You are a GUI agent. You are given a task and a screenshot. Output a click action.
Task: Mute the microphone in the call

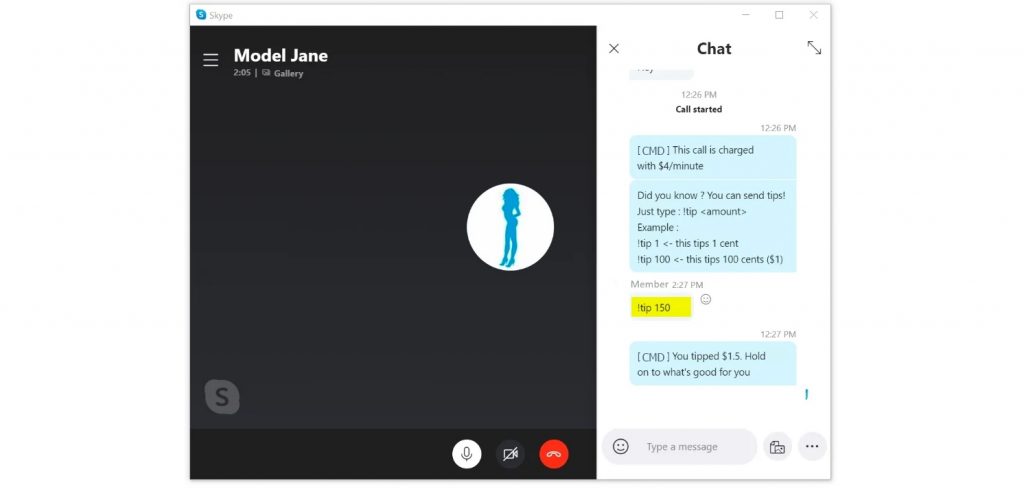click(x=466, y=454)
